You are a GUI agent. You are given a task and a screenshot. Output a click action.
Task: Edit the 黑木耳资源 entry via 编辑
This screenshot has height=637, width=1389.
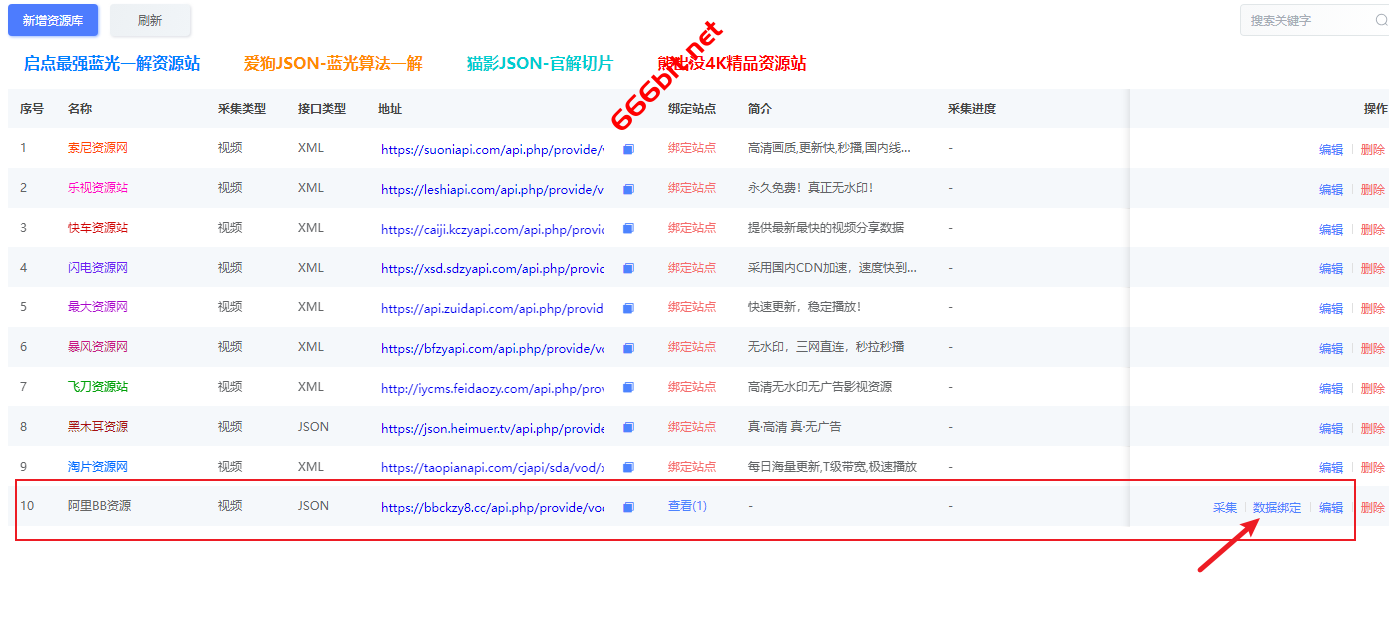click(1331, 427)
